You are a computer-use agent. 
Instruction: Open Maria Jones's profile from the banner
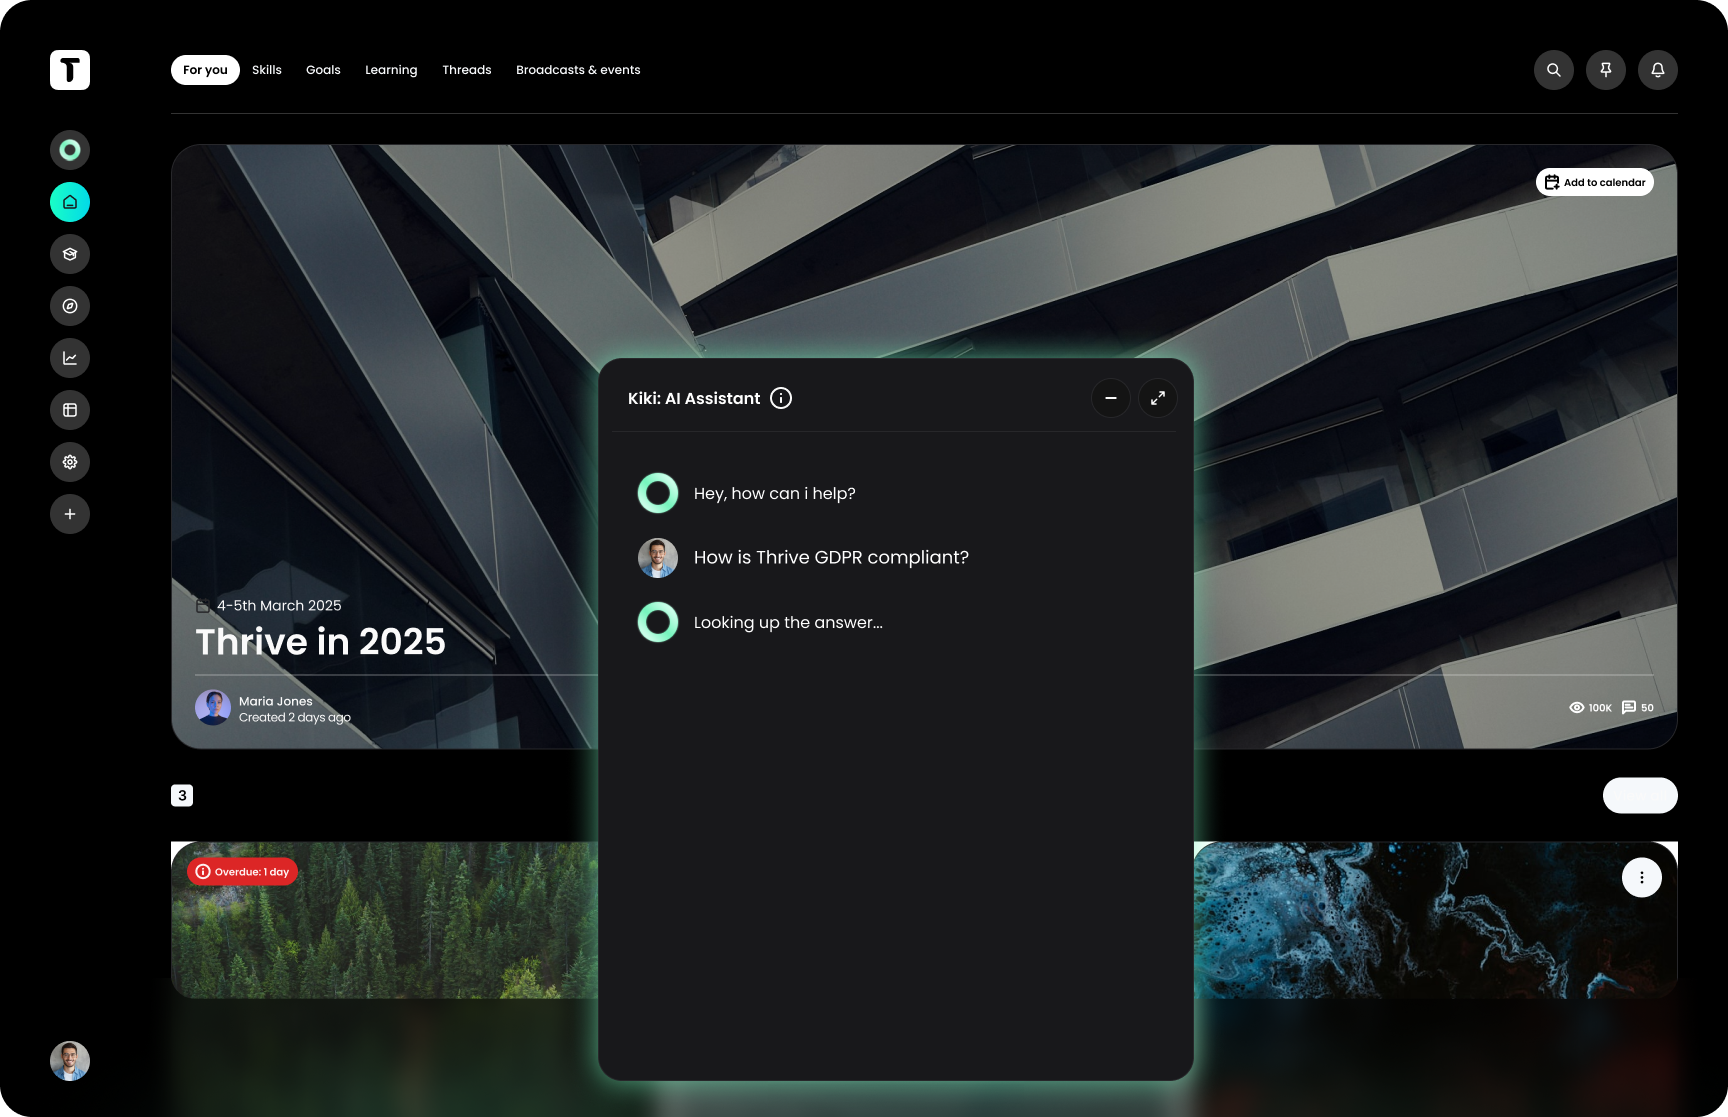[x=213, y=707]
